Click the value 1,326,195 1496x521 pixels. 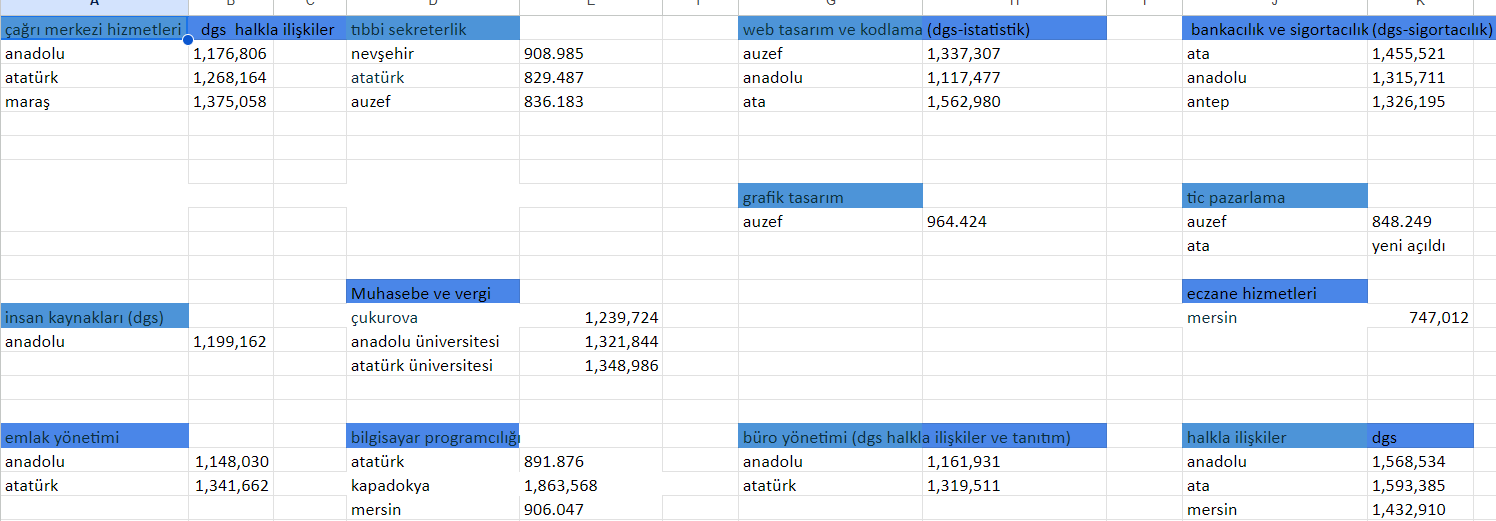coord(1420,101)
